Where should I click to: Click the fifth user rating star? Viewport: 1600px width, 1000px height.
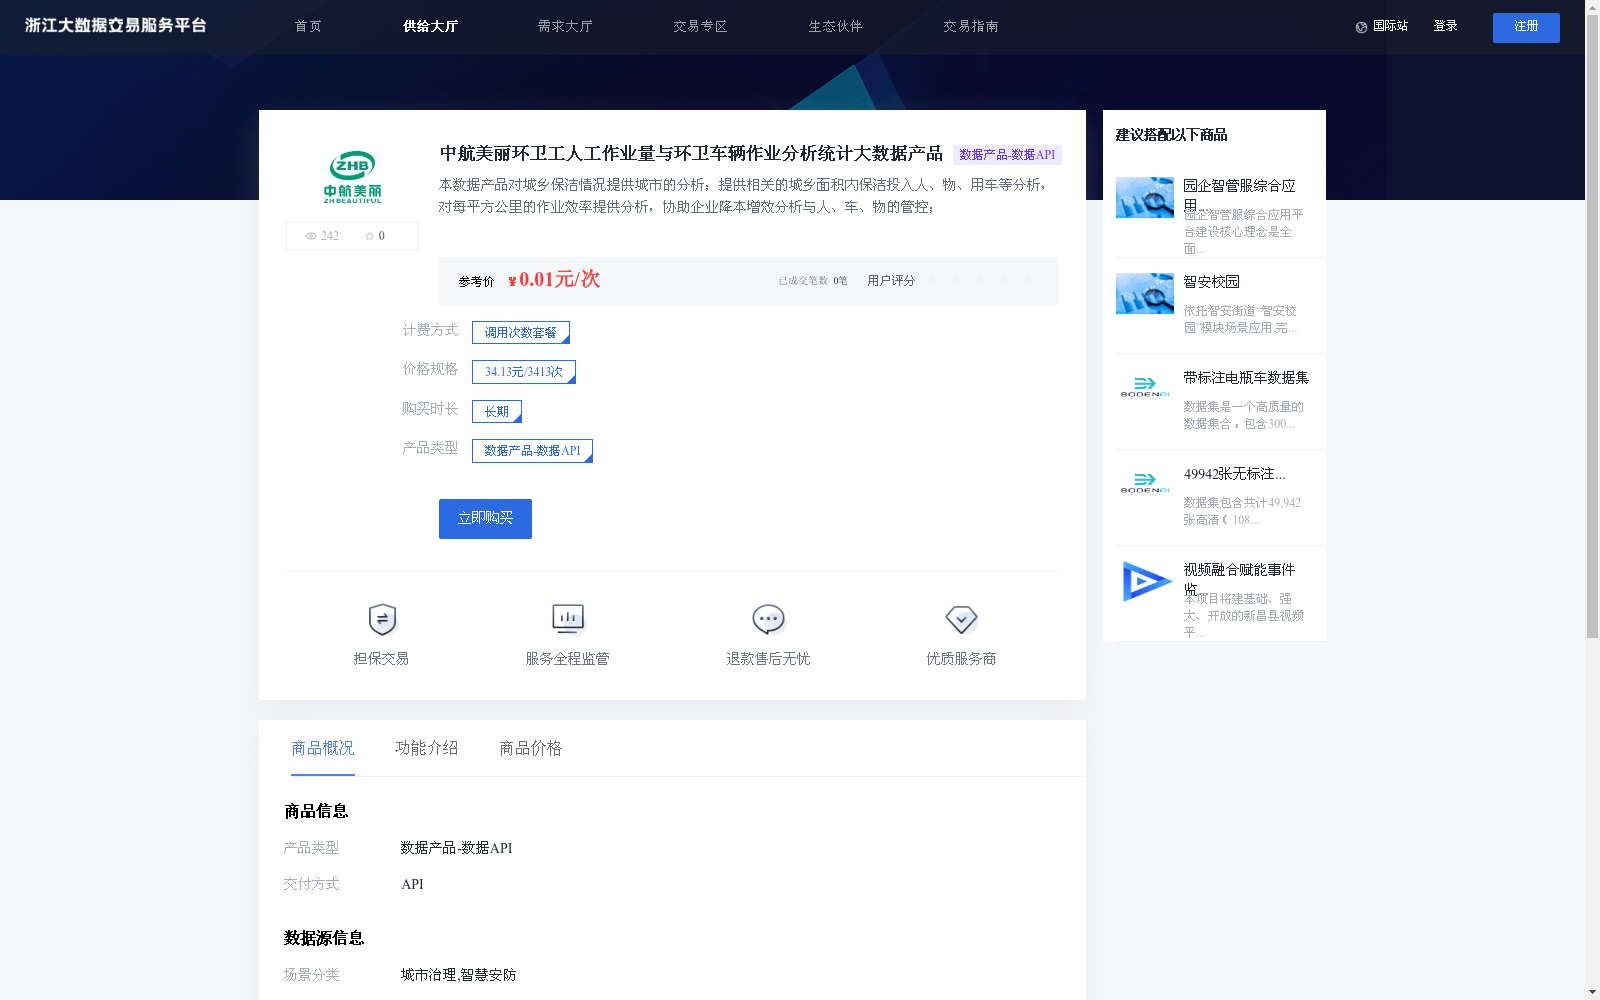[1028, 280]
